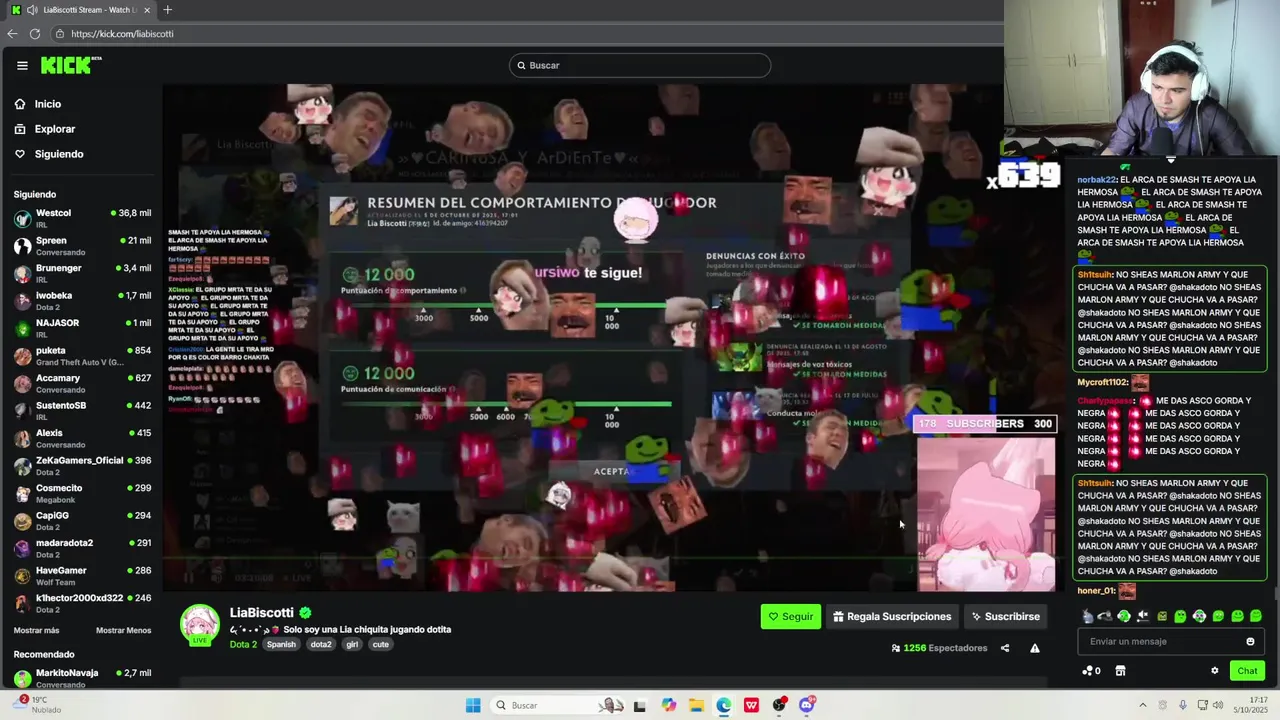This screenshot has height=720, width=1280.
Task: Open HaveGamer channel in sidebar
Action: 82,576
